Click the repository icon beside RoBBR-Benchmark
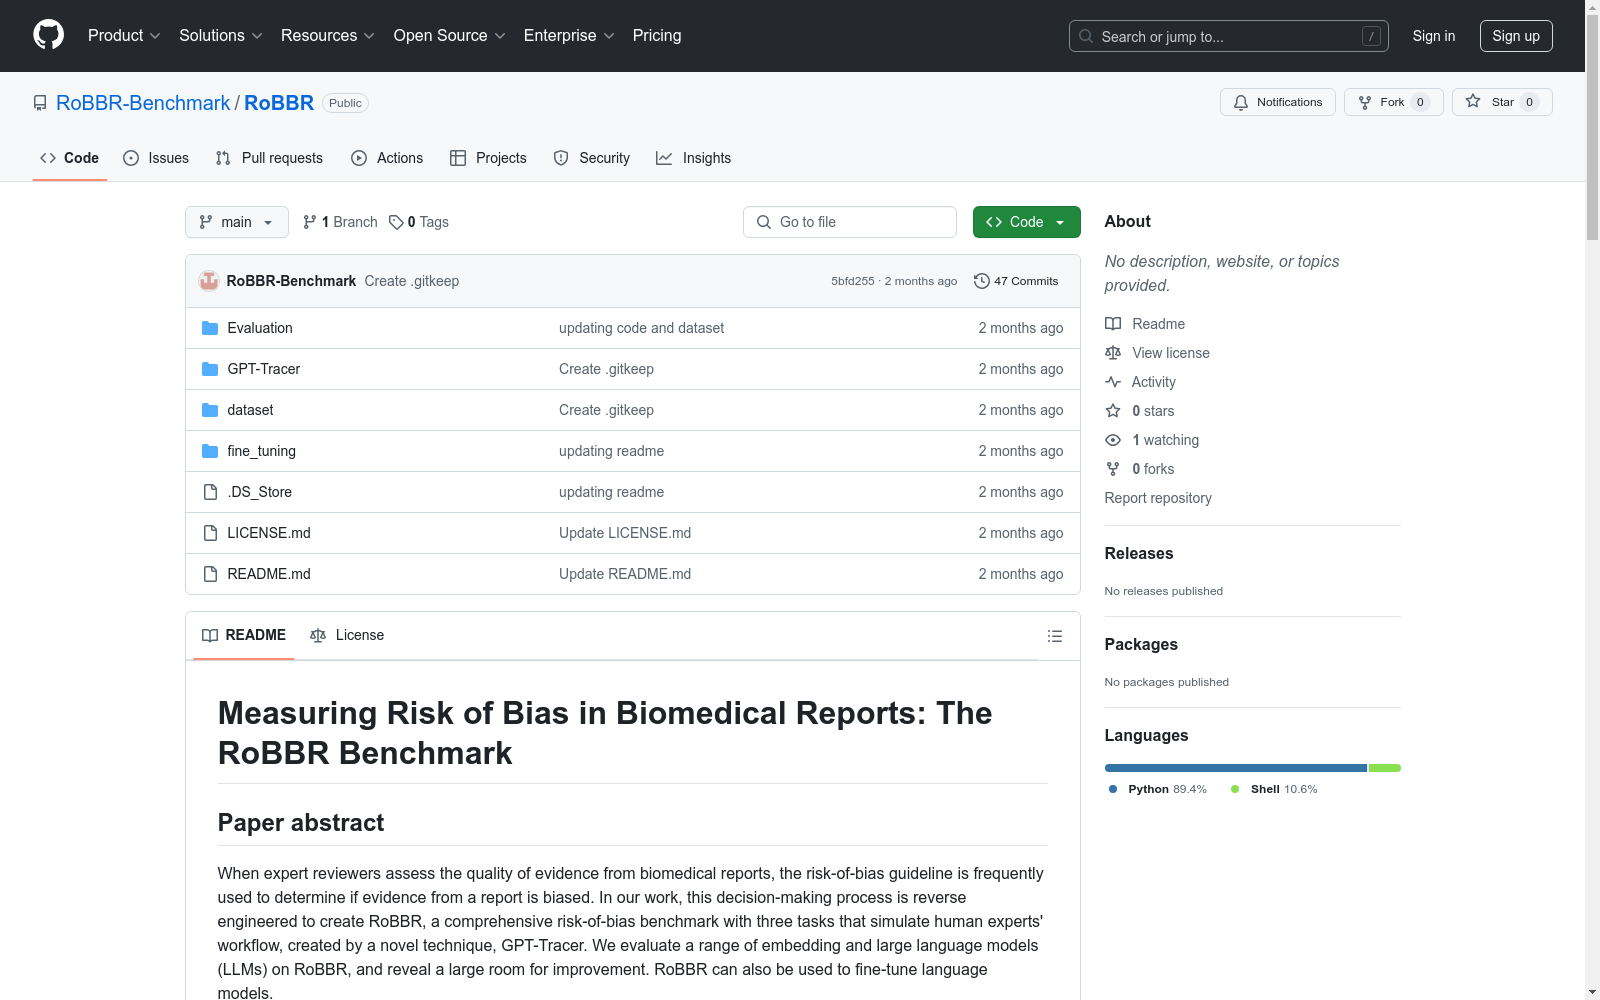The image size is (1600, 1000). point(40,103)
